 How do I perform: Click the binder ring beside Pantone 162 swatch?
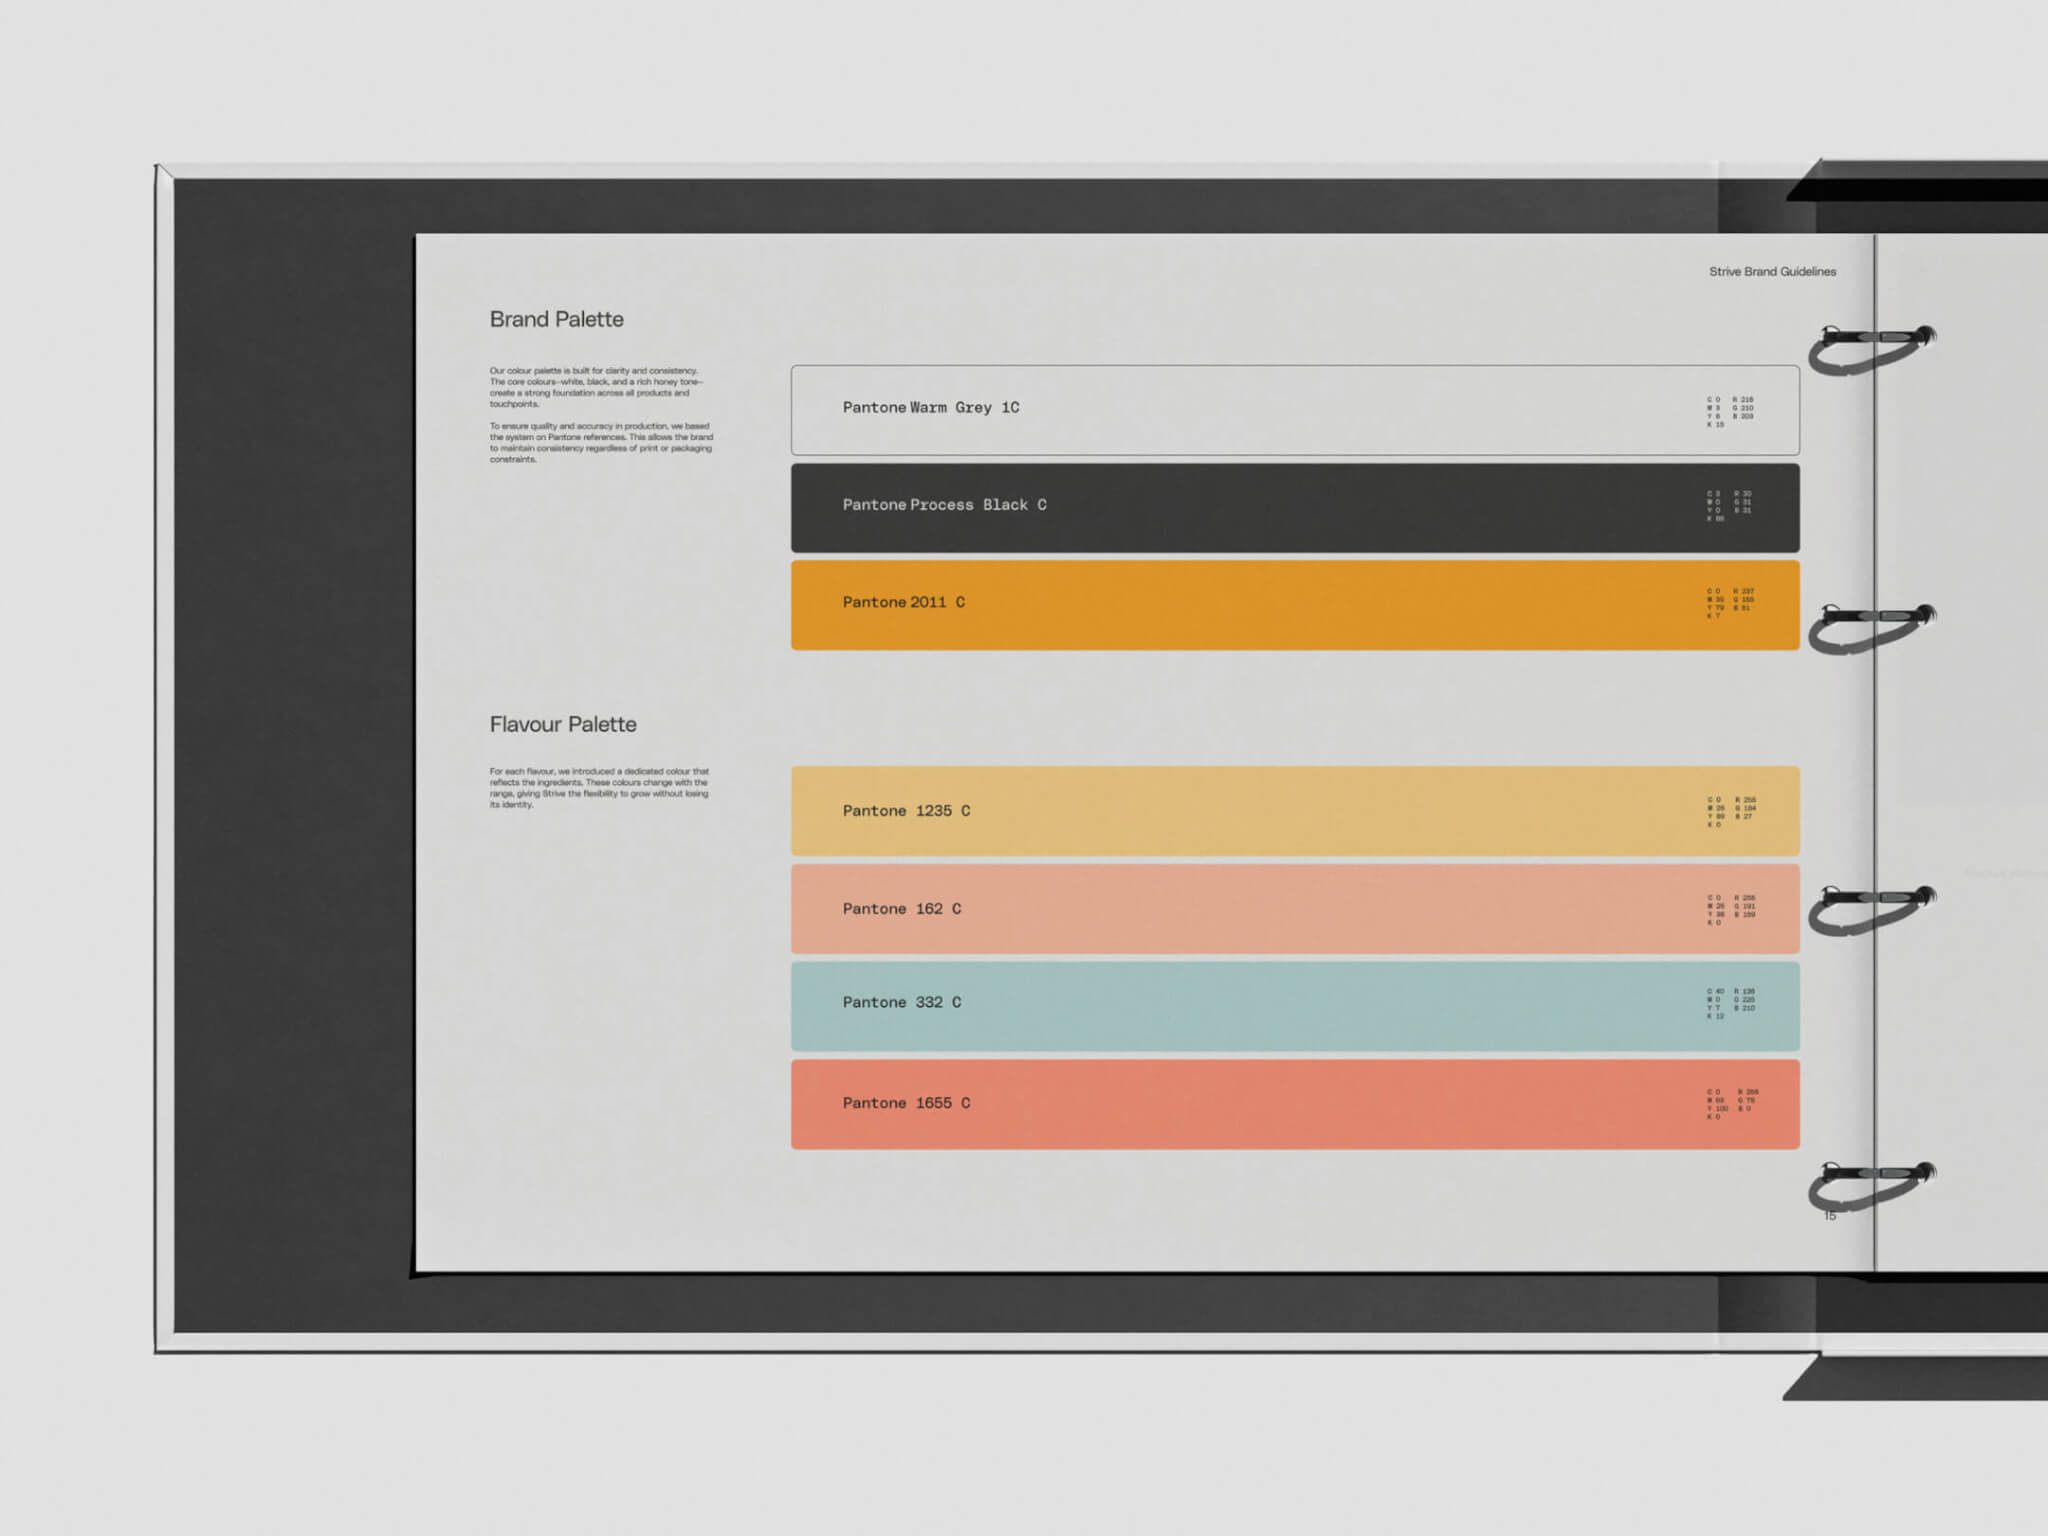click(x=1872, y=910)
